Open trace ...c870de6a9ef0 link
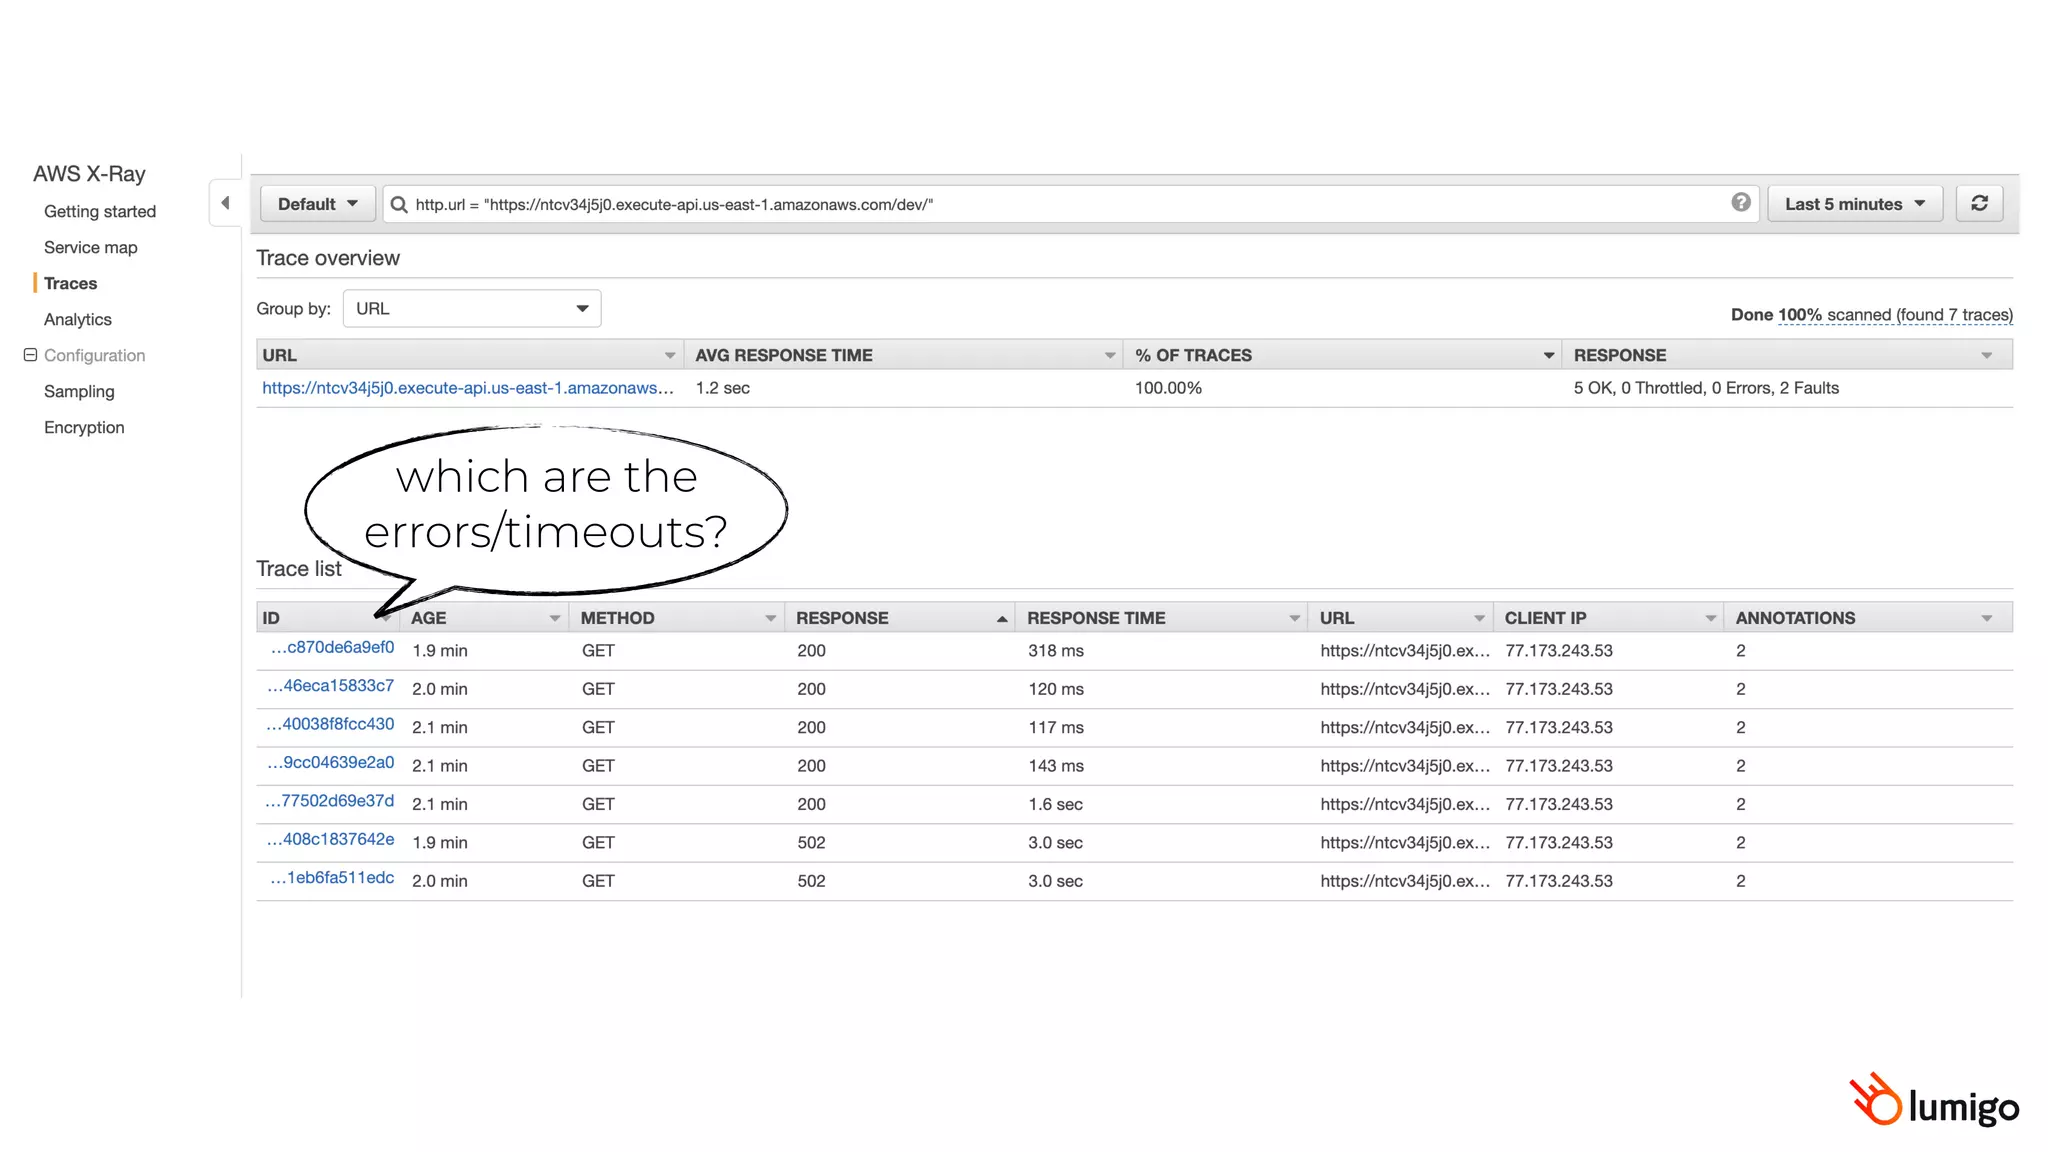The height and width of the screenshot is (1152, 2048). point(333,648)
